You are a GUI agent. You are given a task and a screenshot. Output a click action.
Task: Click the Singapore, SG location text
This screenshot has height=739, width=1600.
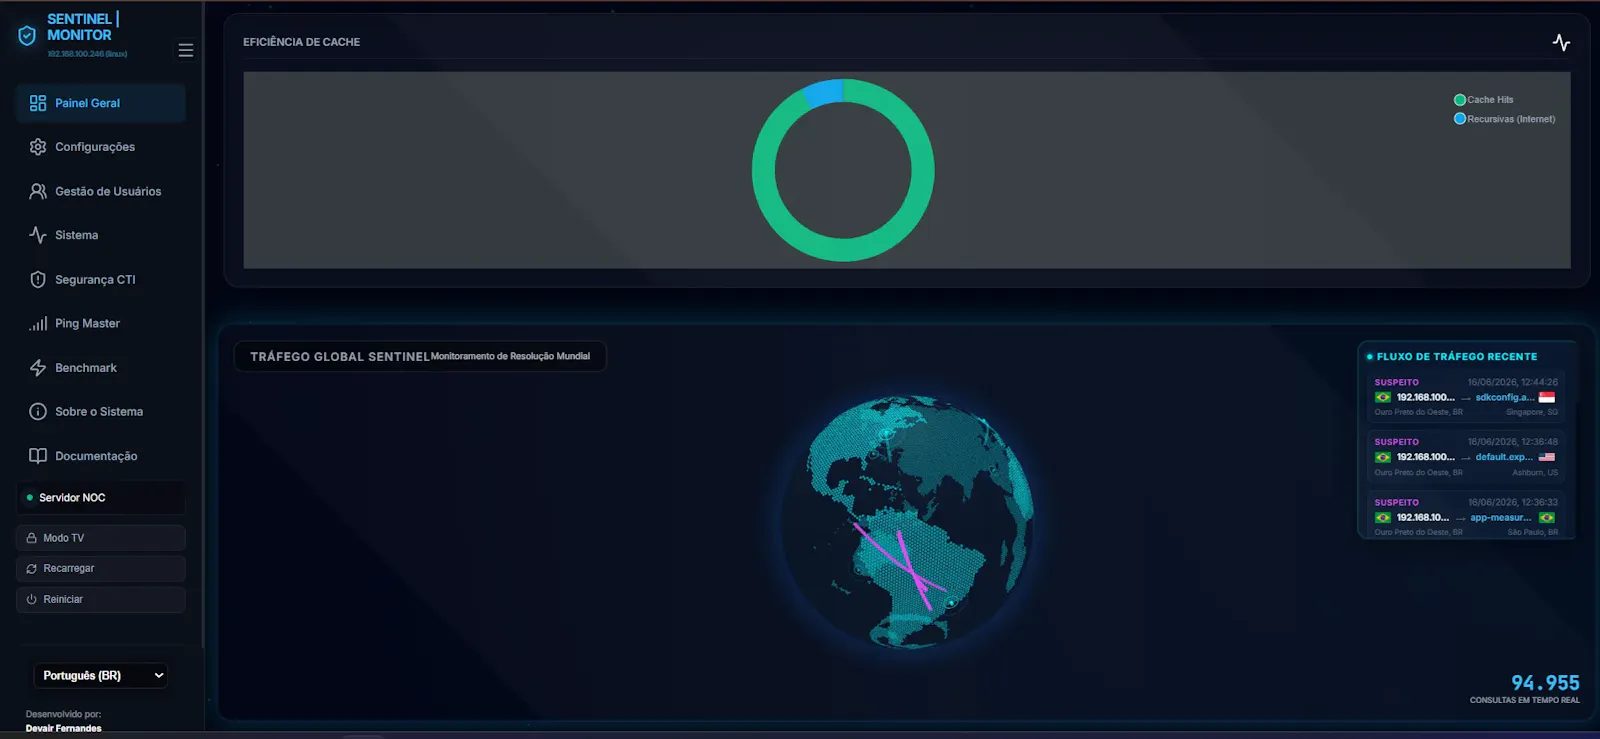[1532, 412]
